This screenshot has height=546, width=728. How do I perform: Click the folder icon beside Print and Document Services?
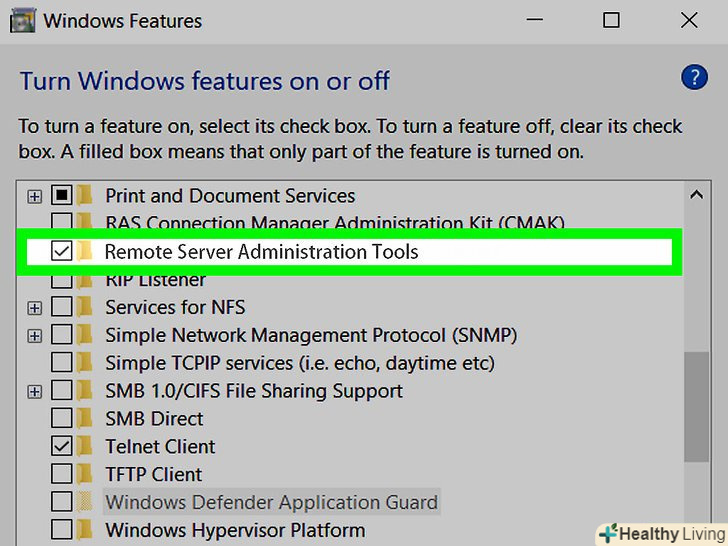click(86, 196)
